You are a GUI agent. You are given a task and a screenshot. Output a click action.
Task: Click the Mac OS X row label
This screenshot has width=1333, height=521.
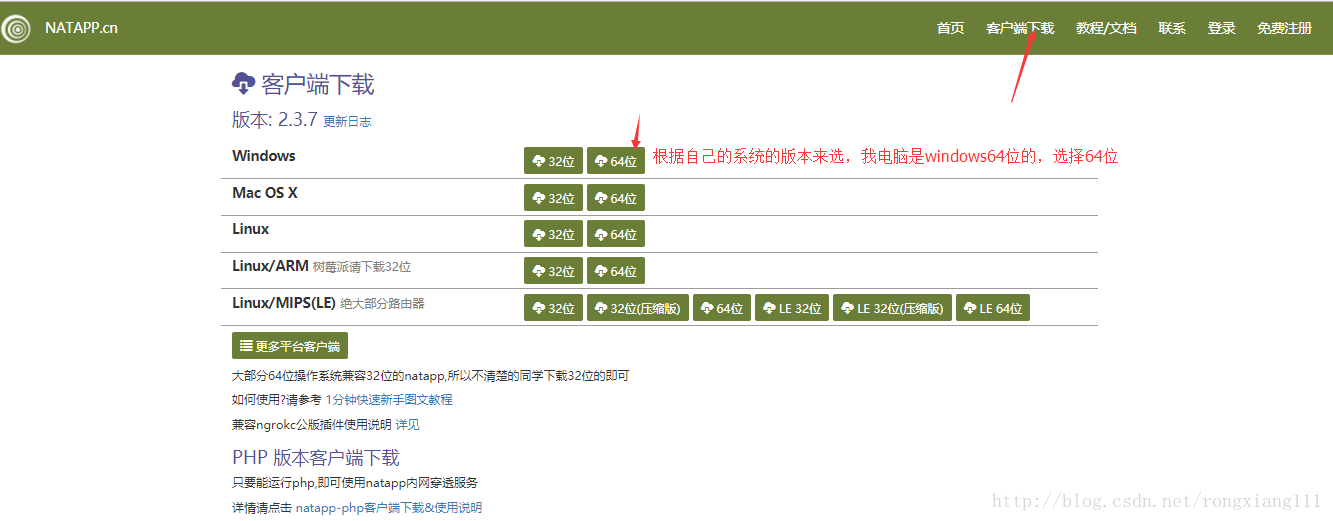265,193
